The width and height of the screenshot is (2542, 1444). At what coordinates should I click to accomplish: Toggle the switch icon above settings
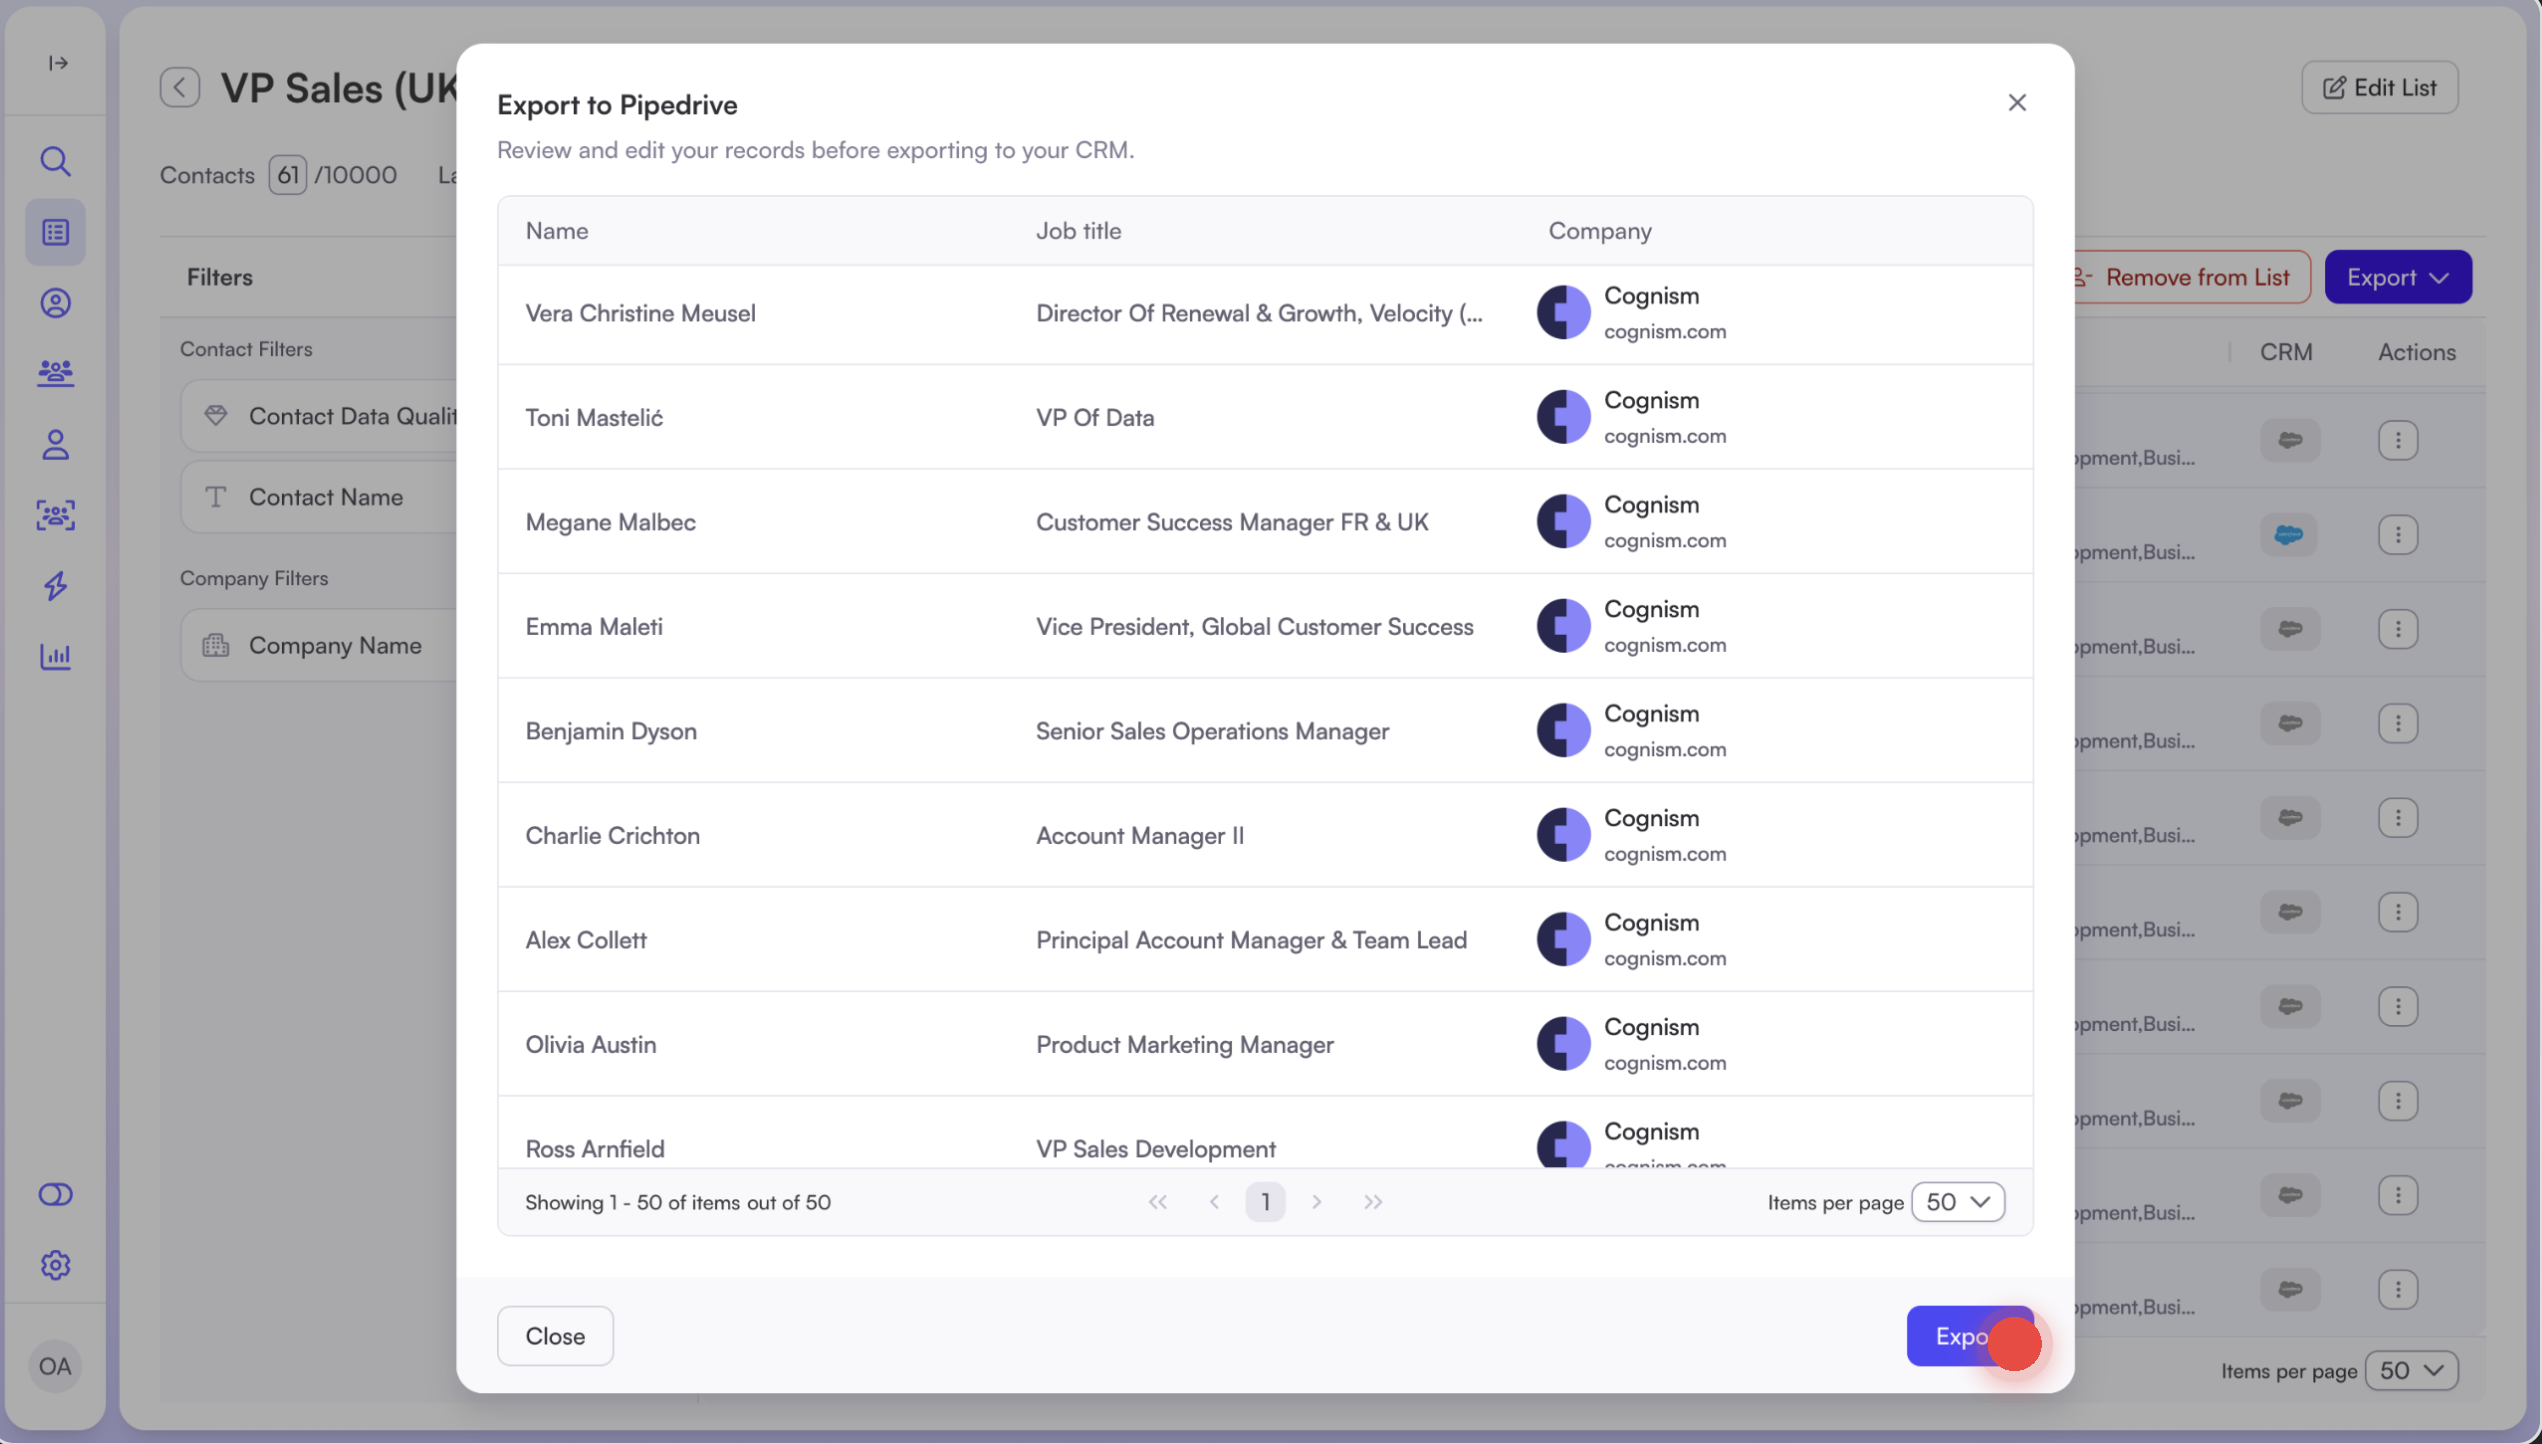click(55, 1194)
